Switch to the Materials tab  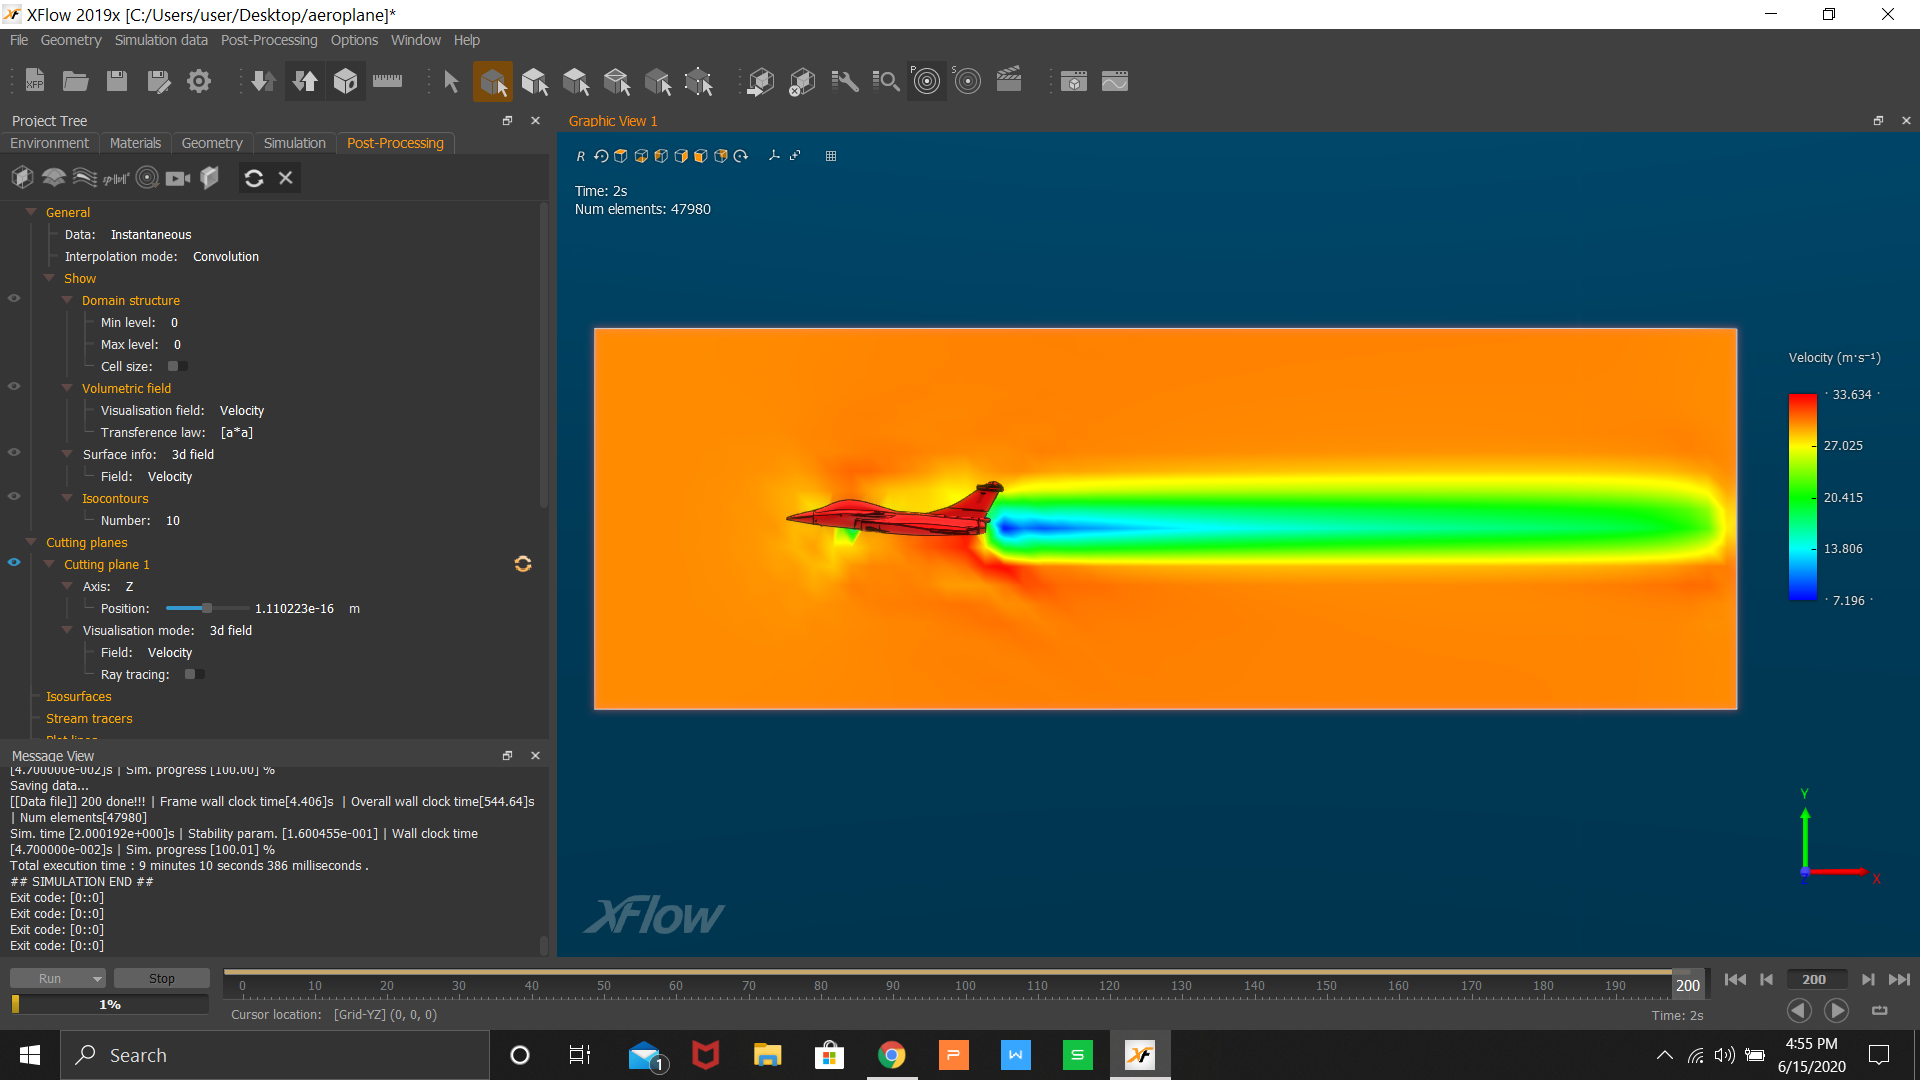pyautogui.click(x=135, y=143)
